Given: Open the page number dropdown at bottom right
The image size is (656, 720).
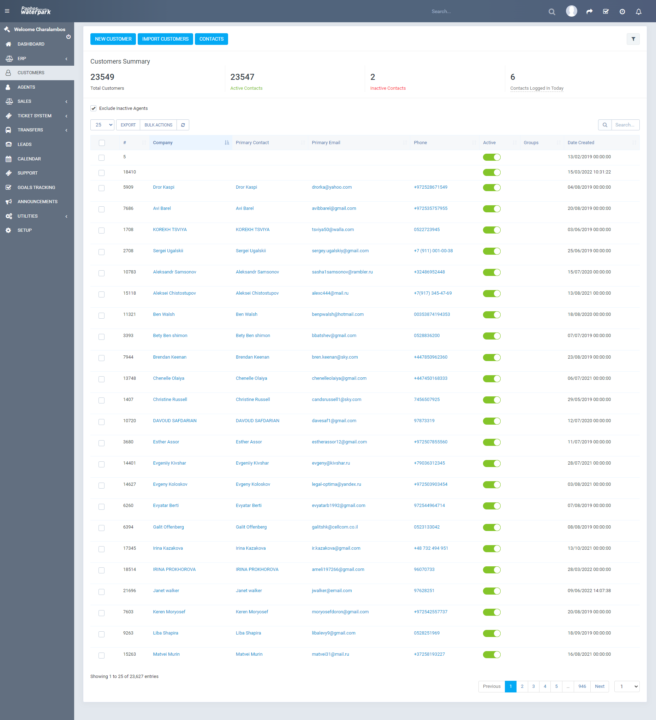Looking at the screenshot, I should 627,686.
